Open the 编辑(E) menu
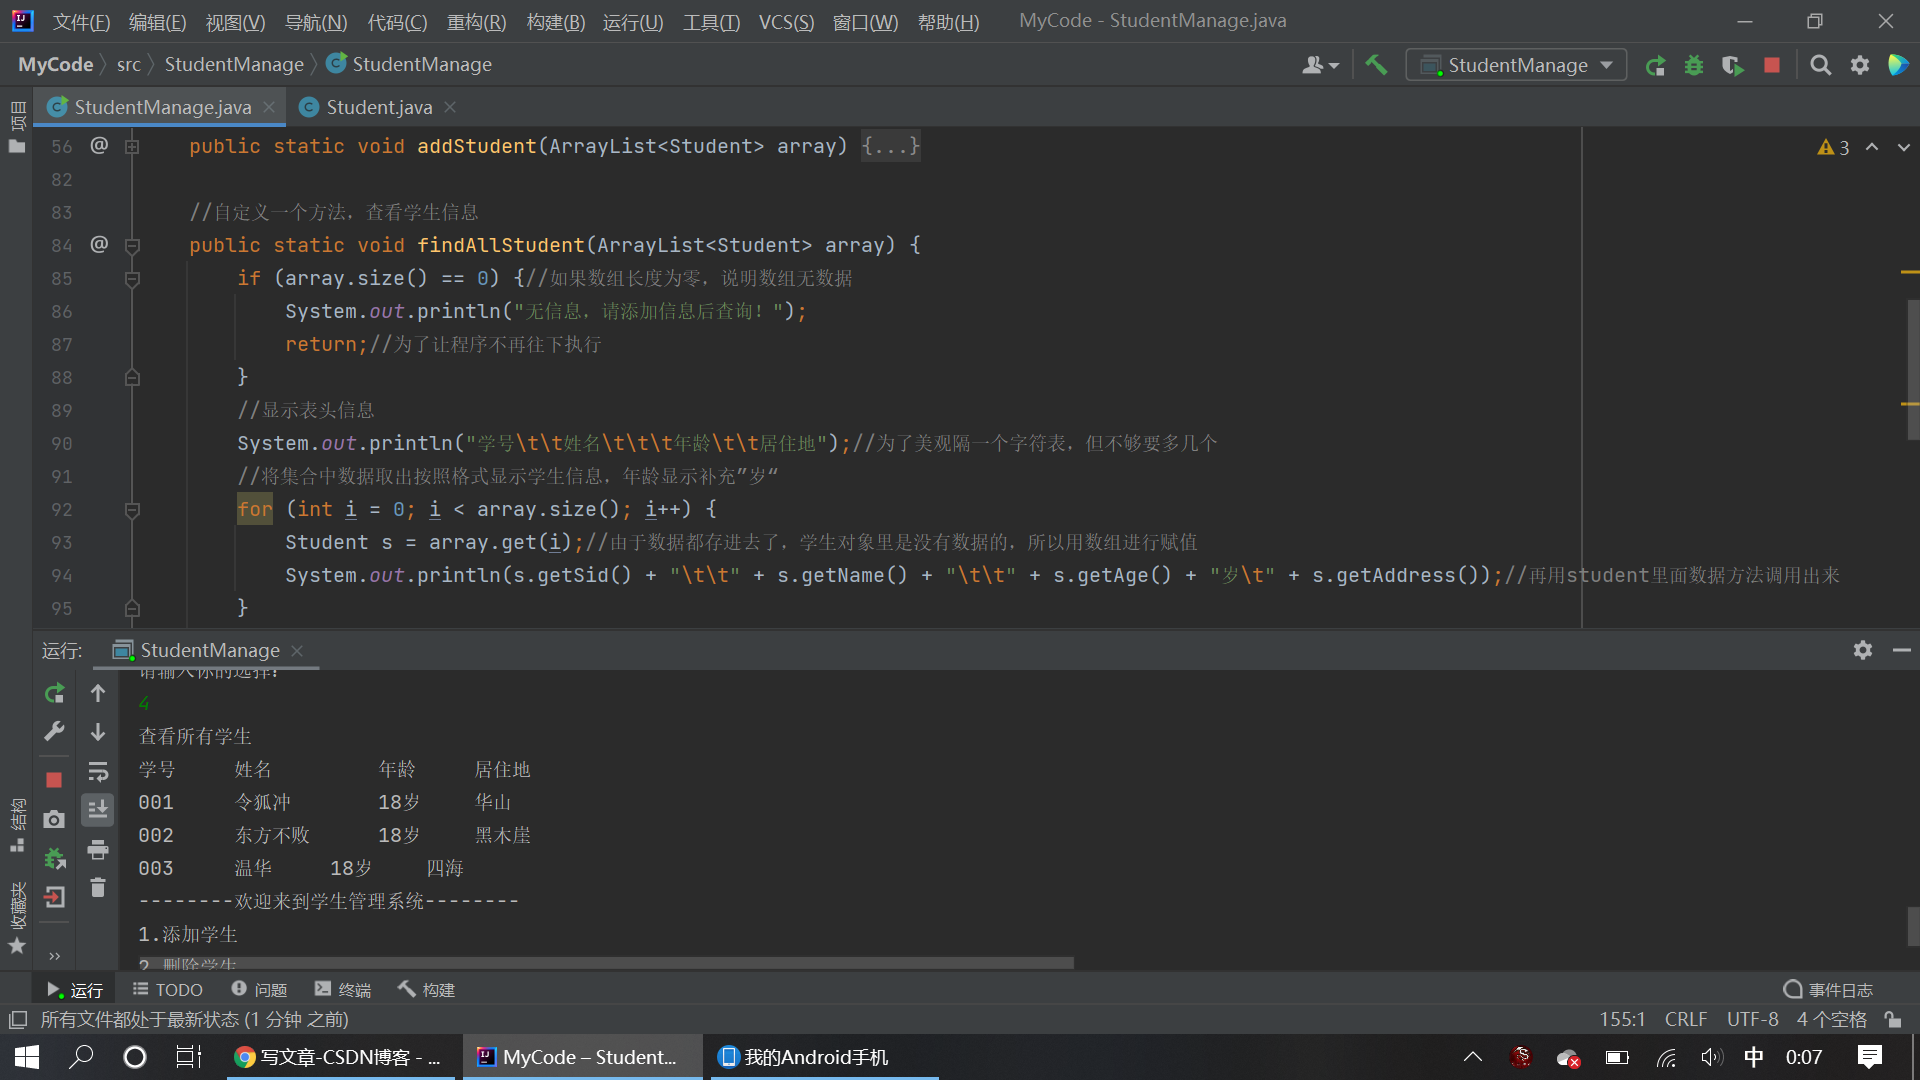This screenshot has width=1920, height=1080. tap(158, 22)
